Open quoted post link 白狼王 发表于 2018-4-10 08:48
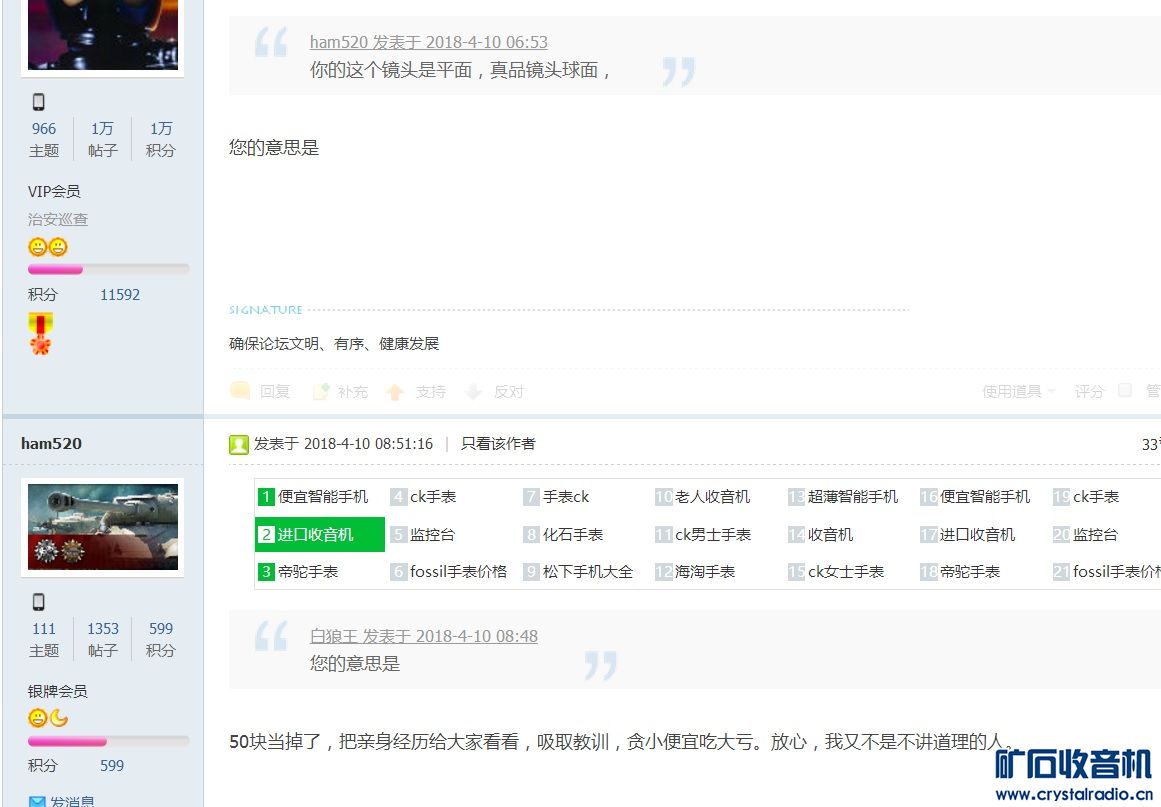Viewport: 1161px width, 807px height. point(424,636)
